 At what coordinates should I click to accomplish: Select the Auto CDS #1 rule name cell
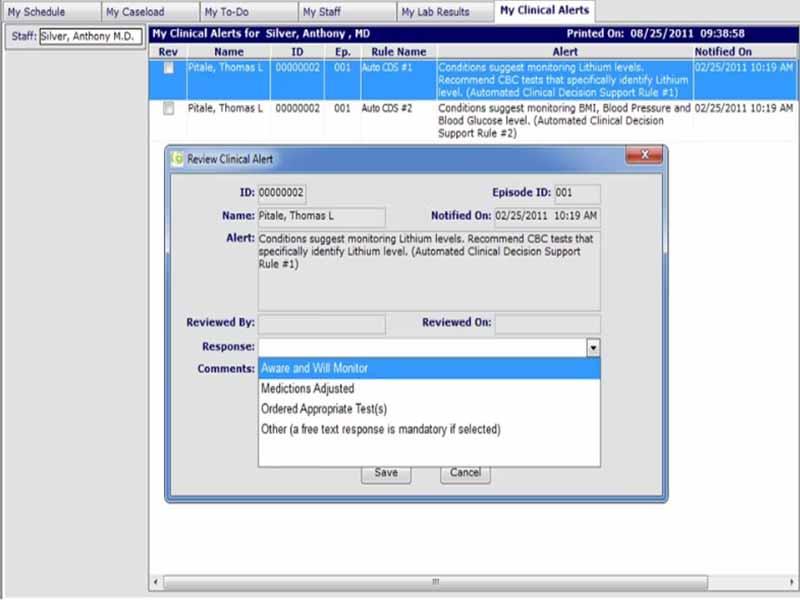click(387, 67)
